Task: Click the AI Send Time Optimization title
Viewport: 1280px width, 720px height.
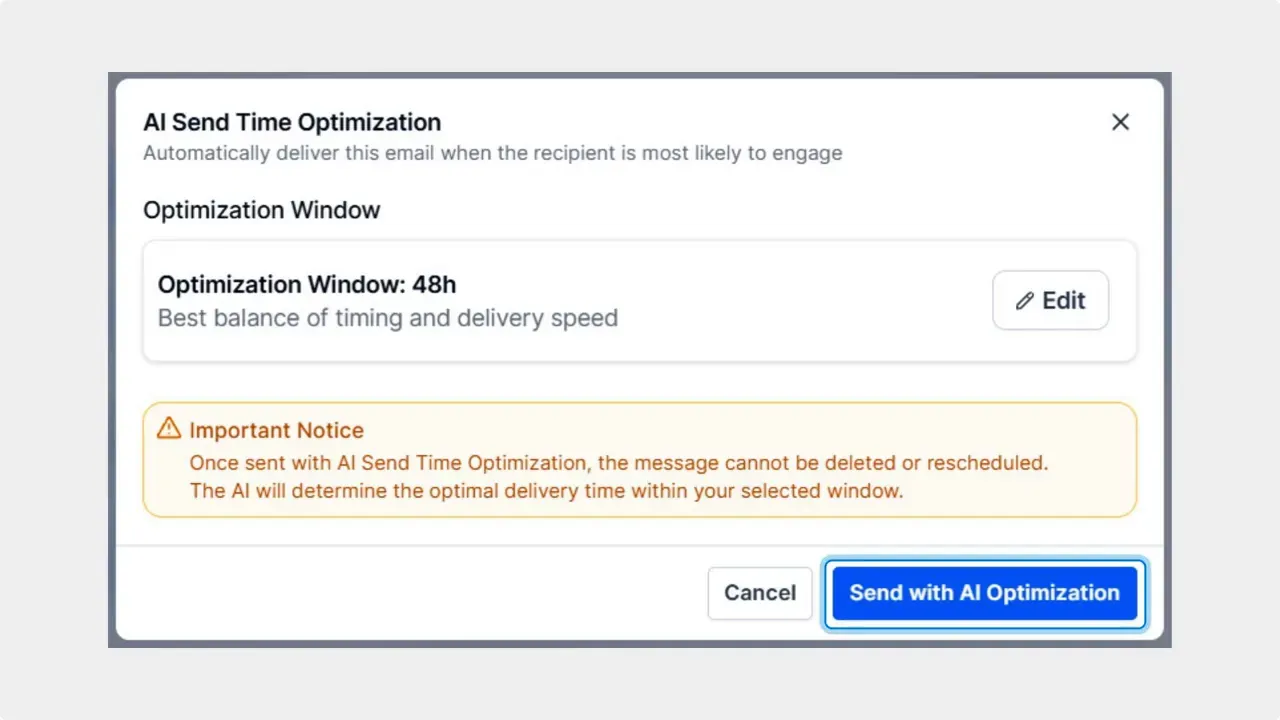Action: tap(292, 122)
